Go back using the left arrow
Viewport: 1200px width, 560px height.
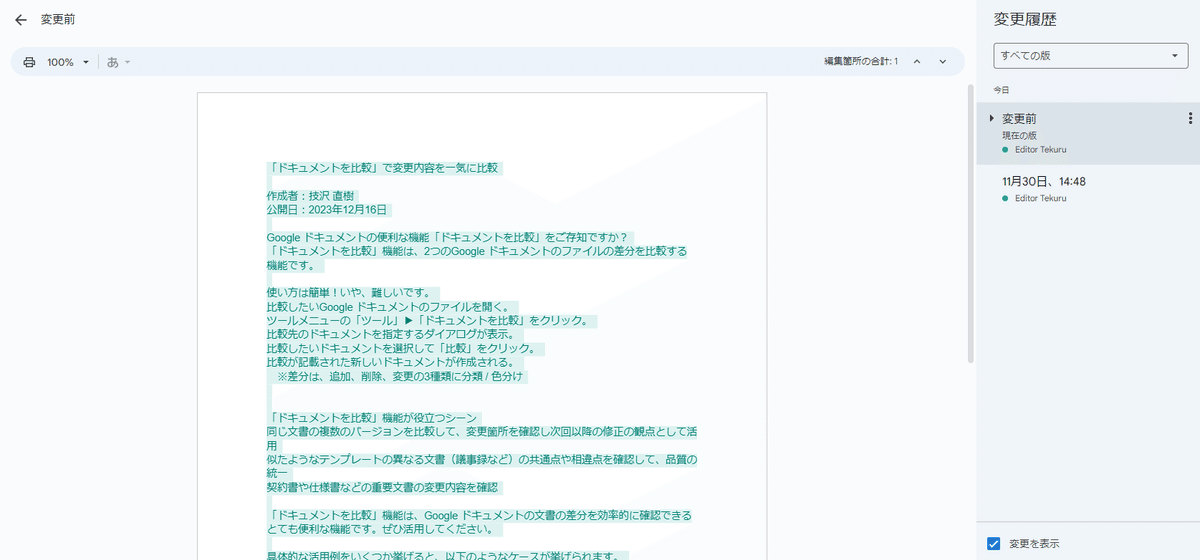click(21, 20)
